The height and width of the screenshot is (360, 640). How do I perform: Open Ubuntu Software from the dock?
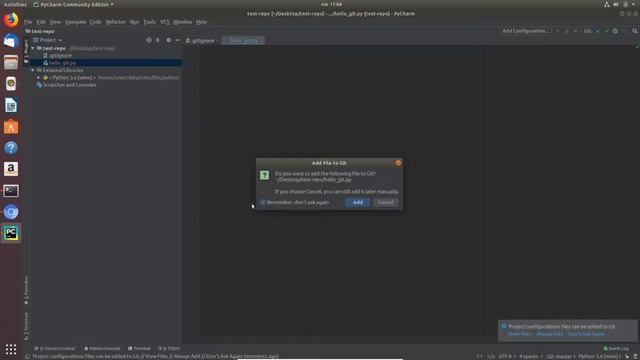[x=11, y=127]
